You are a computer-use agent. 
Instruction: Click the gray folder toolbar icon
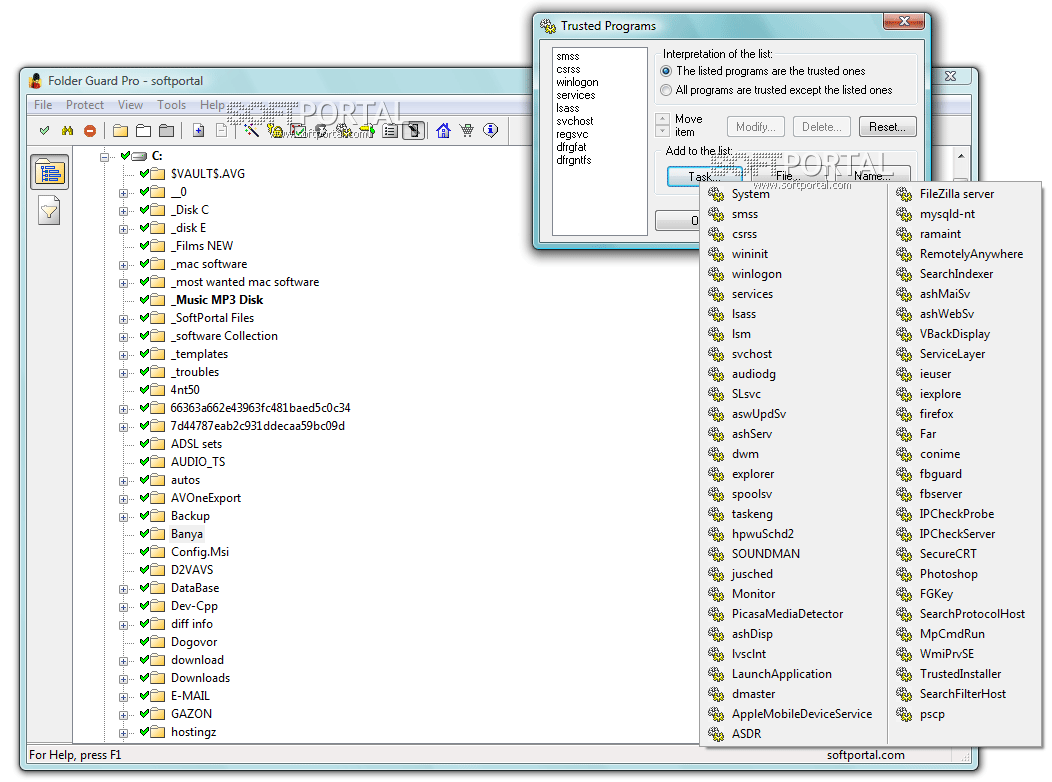click(x=166, y=131)
